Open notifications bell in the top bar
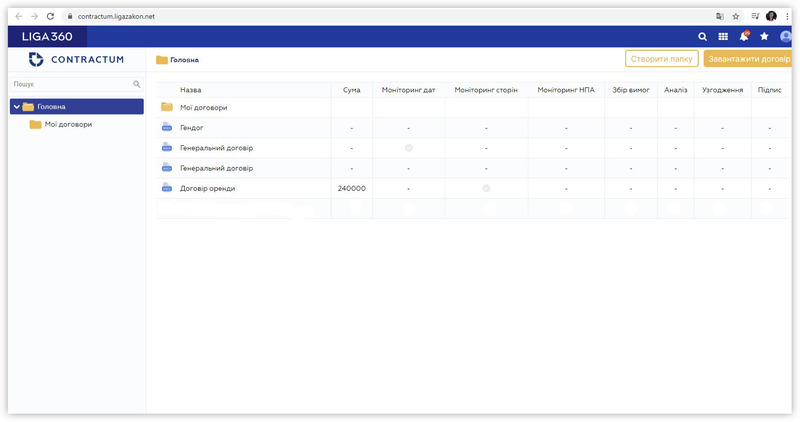This screenshot has height=422, width=800. click(x=744, y=36)
